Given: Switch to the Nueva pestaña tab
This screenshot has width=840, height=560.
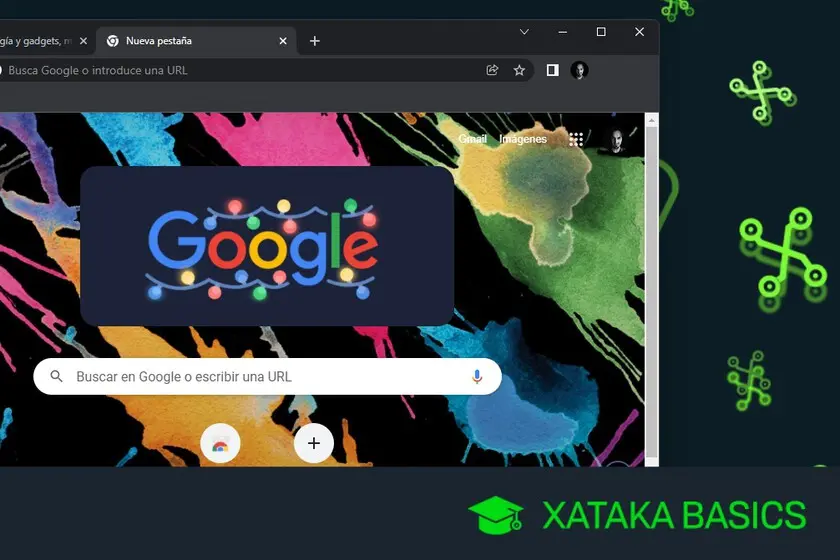Looking at the screenshot, I should tap(196, 41).
